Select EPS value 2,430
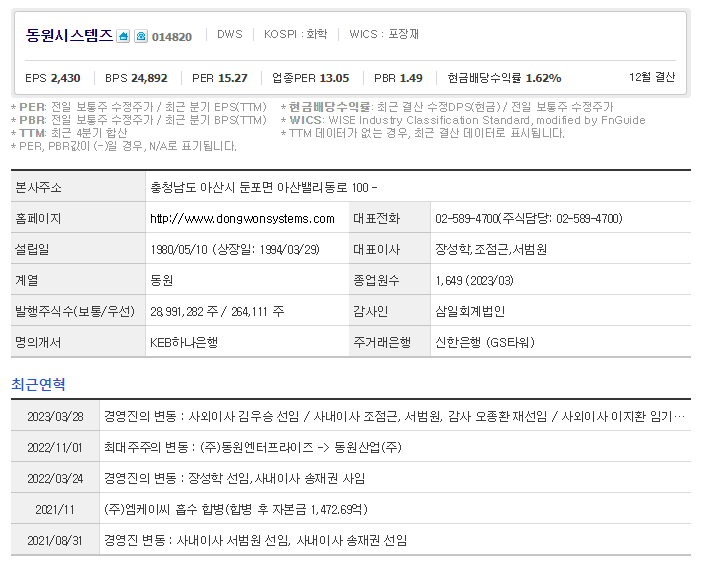 (65, 78)
